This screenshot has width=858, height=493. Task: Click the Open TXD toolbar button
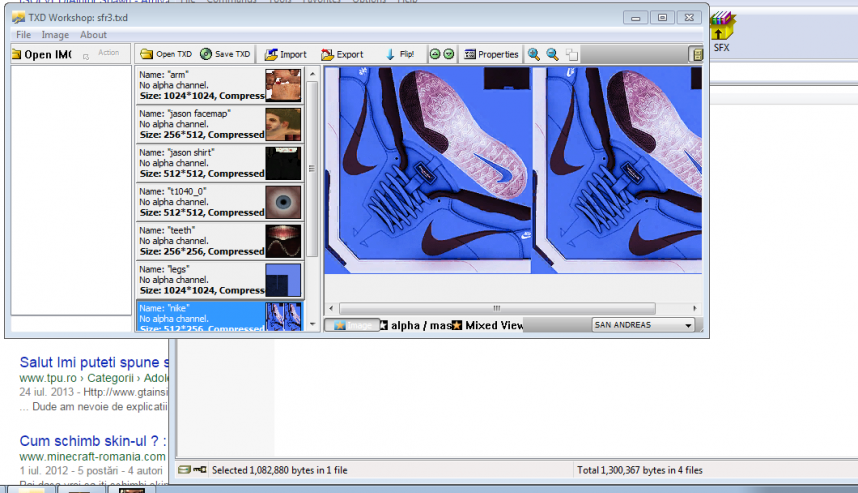tap(166, 54)
